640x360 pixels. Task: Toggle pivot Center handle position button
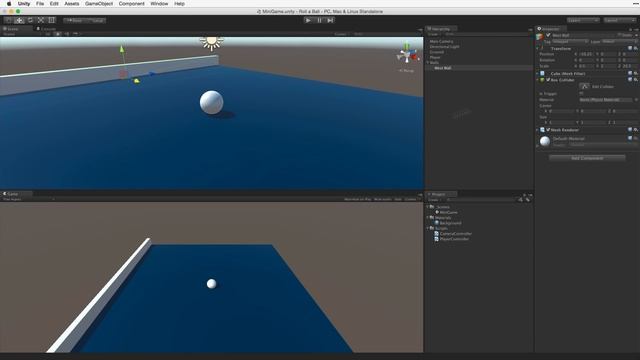(x=74, y=20)
